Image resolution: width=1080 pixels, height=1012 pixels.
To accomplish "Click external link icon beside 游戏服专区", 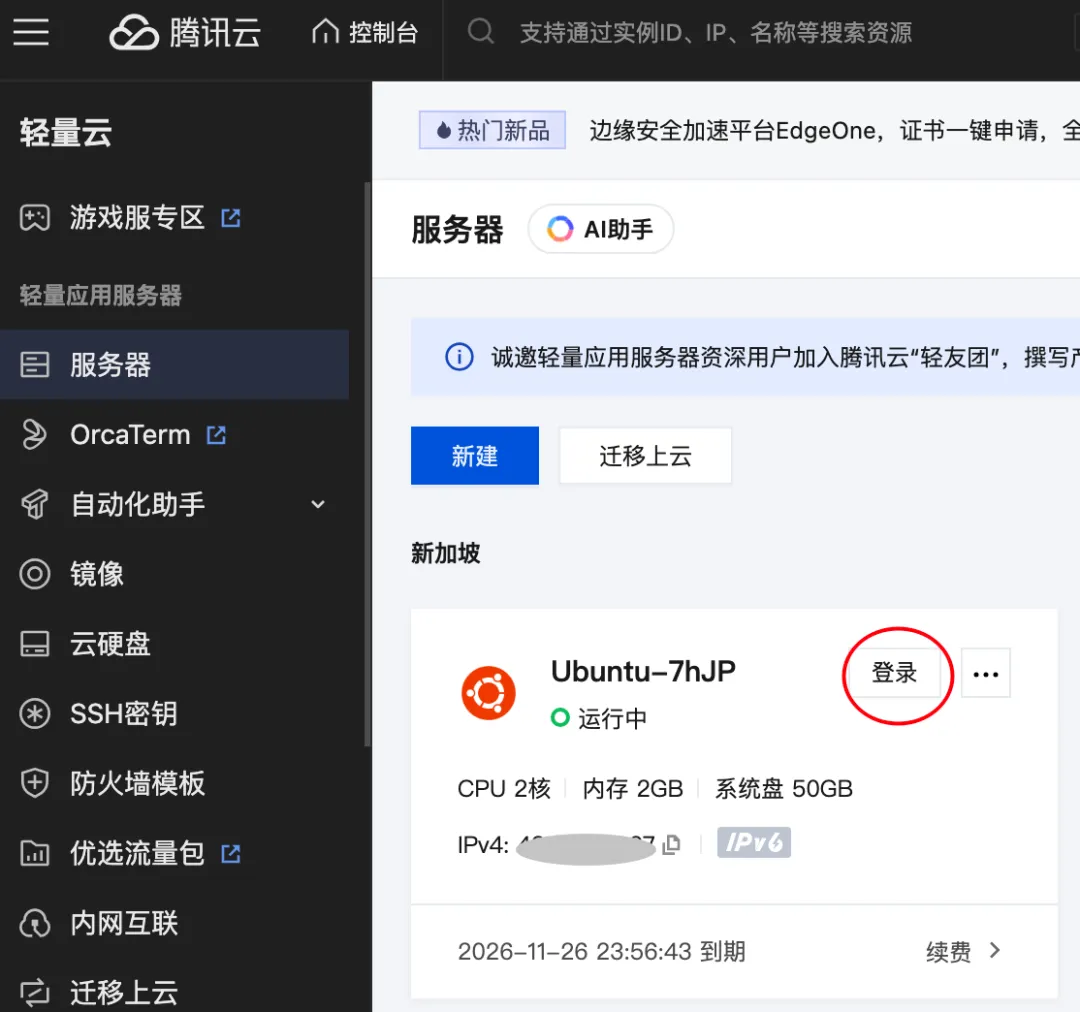I will coord(231,218).
